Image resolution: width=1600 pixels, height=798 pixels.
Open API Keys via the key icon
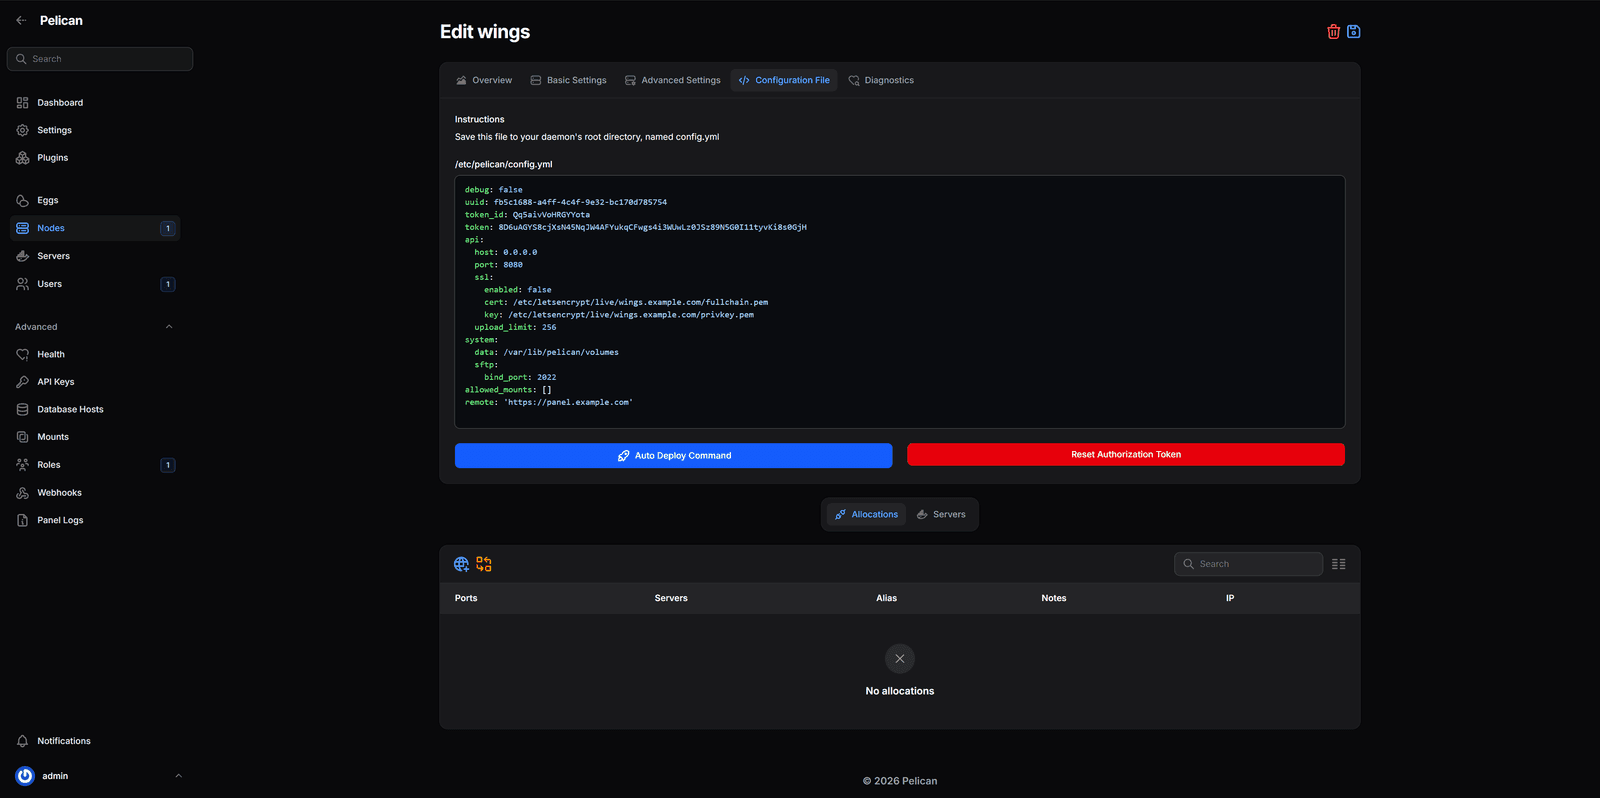pos(22,382)
